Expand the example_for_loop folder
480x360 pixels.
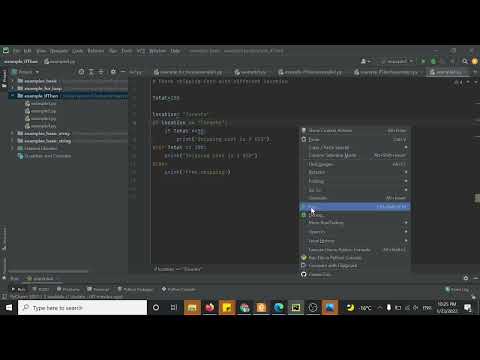pyautogui.click(x=13, y=89)
